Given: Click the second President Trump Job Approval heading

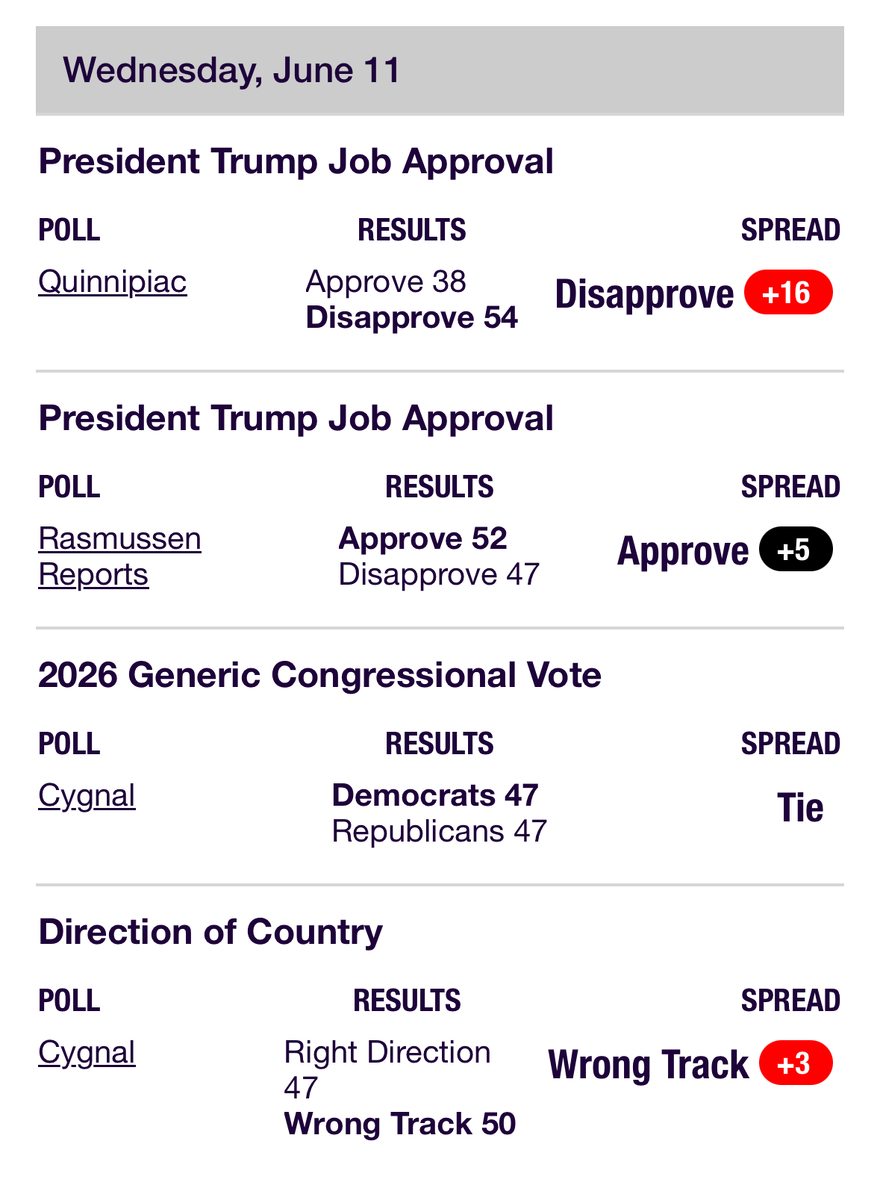Looking at the screenshot, I should pyautogui.click(x=296, y=418).
